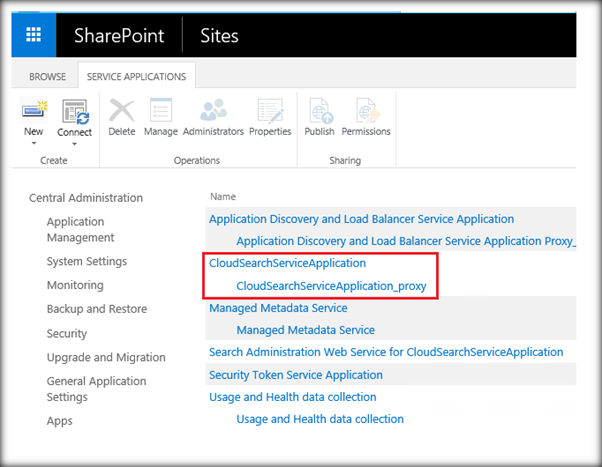Image resolution: width=602 pixels, height=467 pixels.
Task: Click the Connect ribbon icon
Action: 75,111
